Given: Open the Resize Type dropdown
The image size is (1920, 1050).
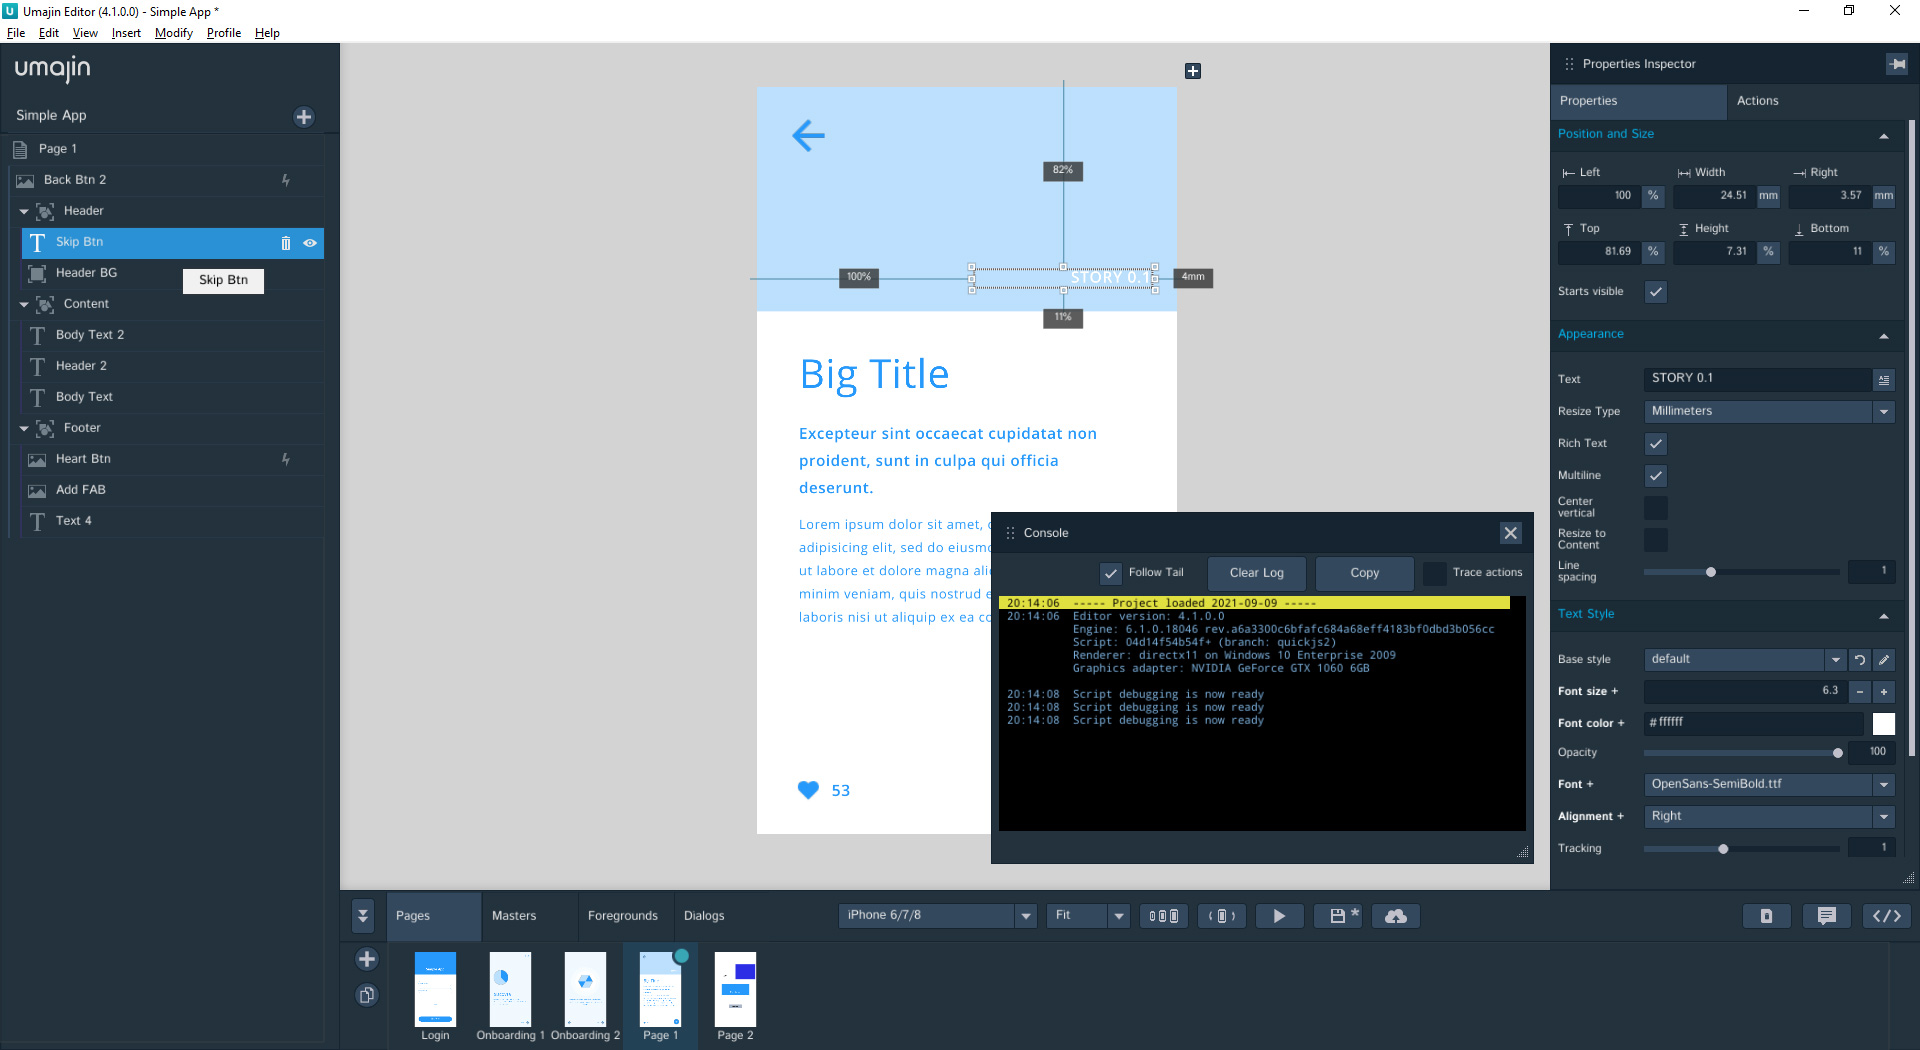Looking at the screenshot, I should click(1884, 411).
